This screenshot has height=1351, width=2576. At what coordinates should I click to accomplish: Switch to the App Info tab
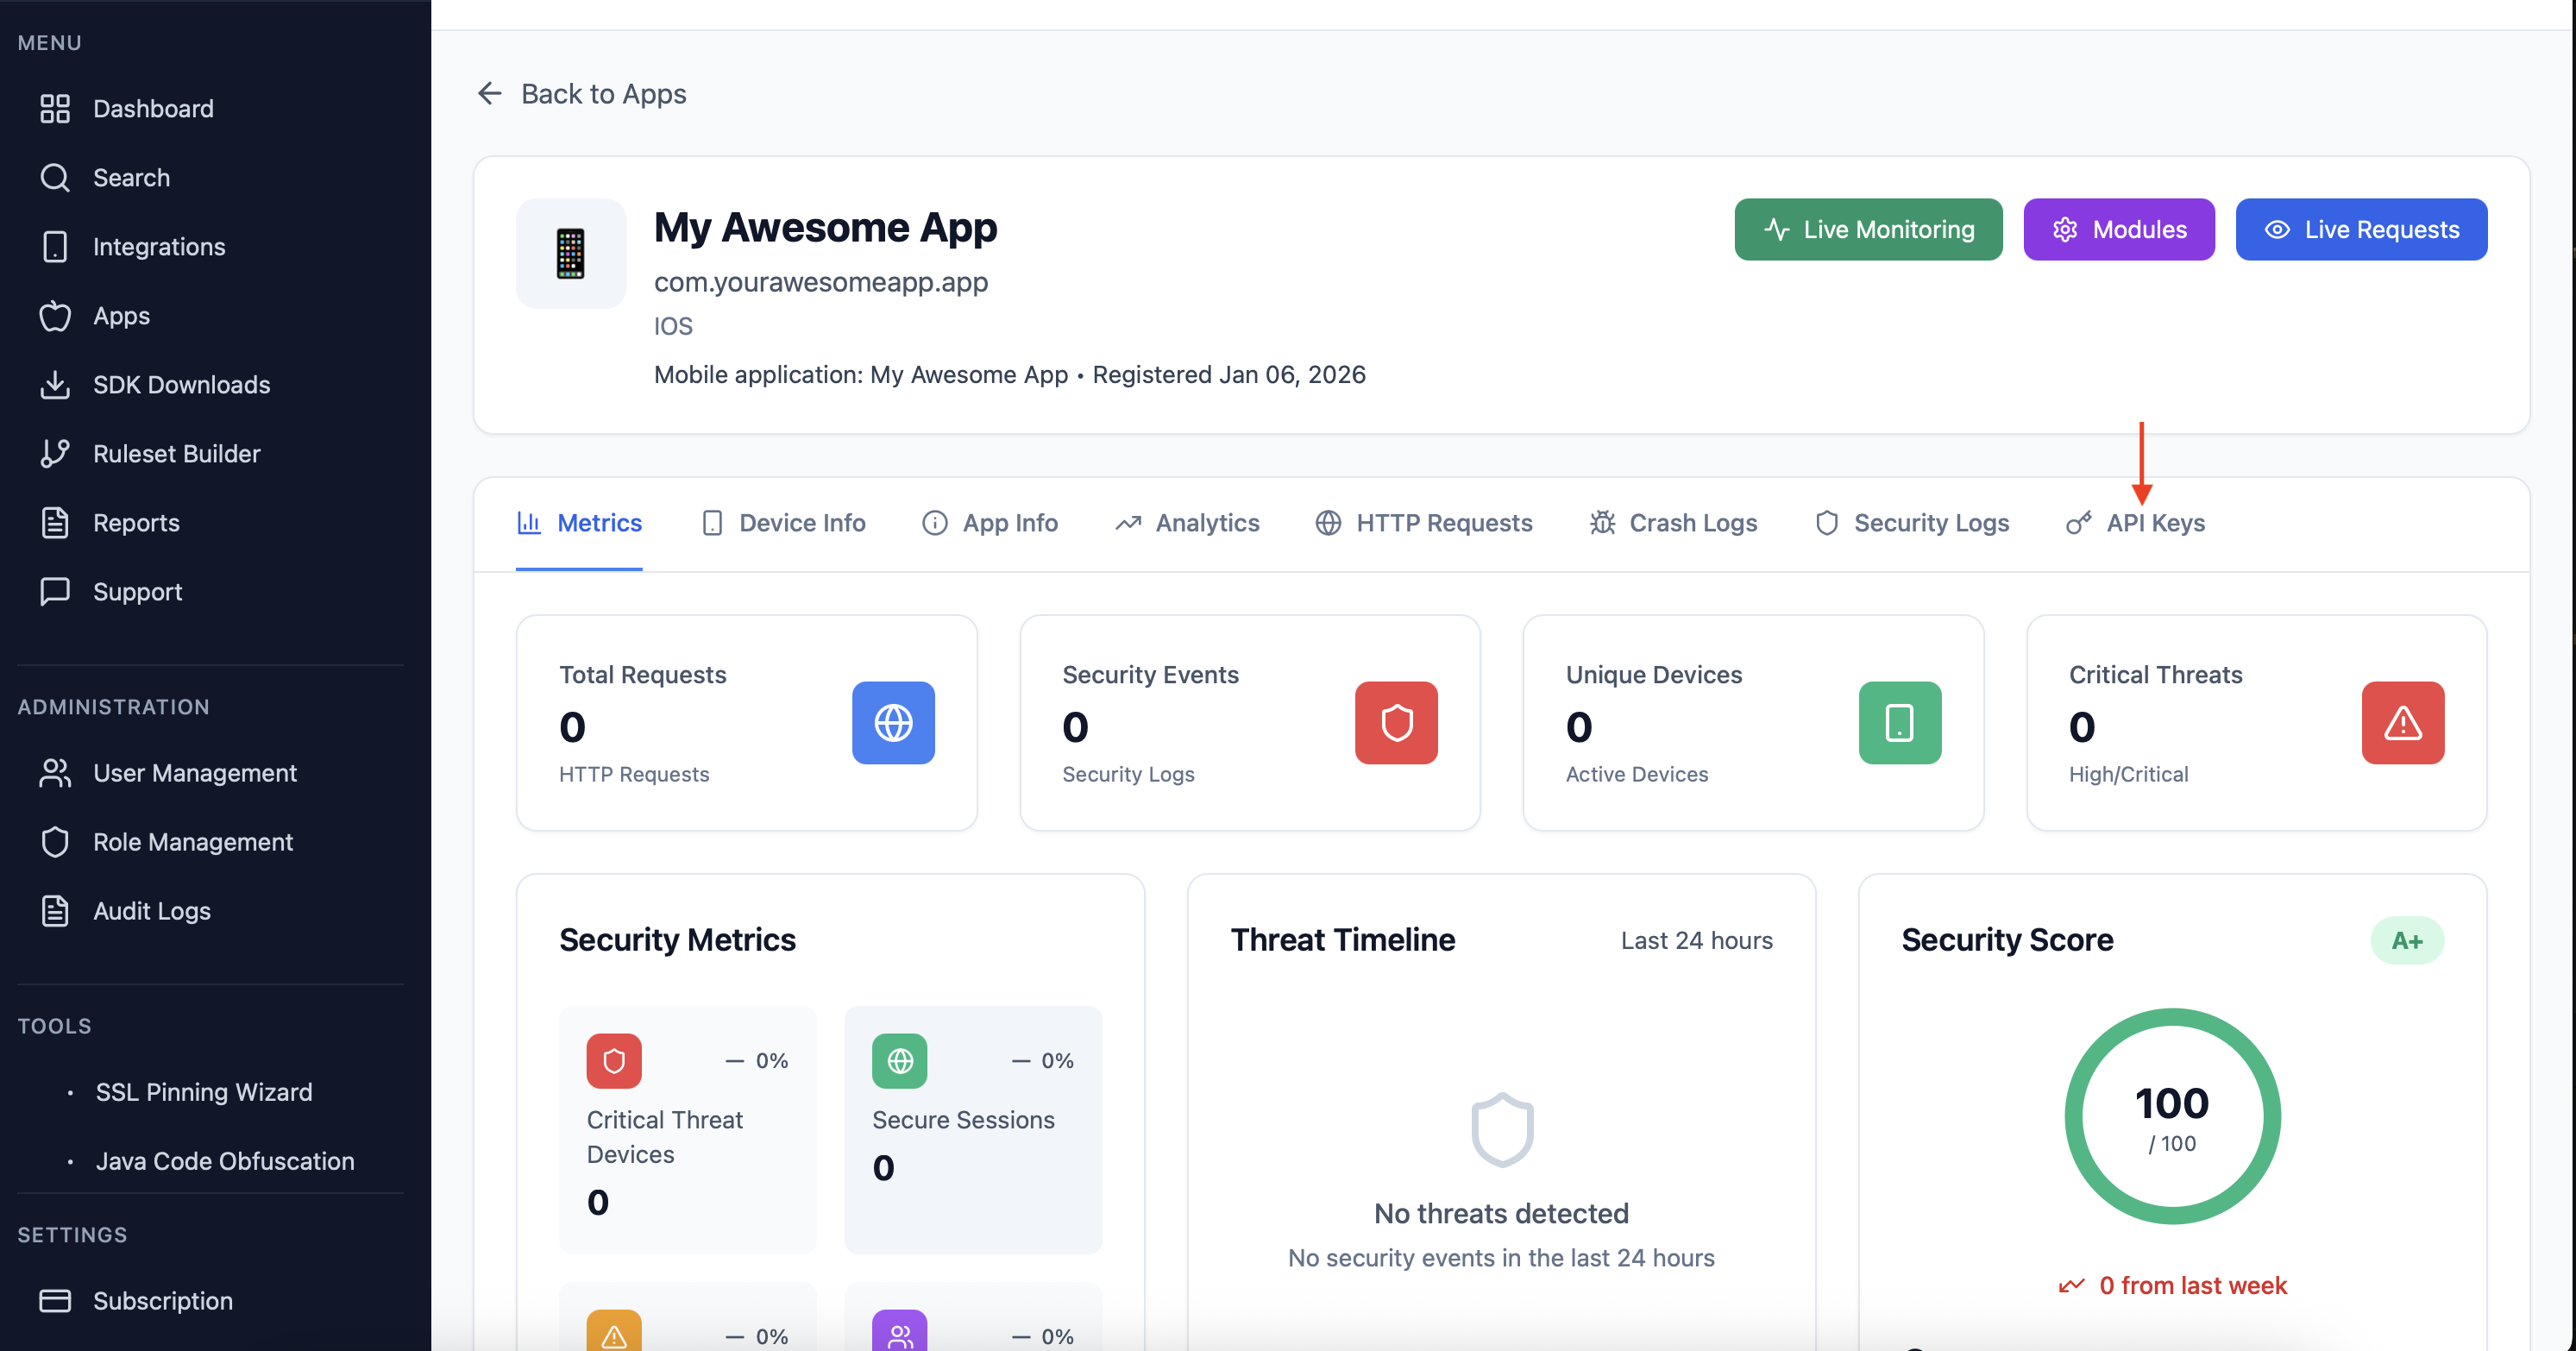pos(990,523)
